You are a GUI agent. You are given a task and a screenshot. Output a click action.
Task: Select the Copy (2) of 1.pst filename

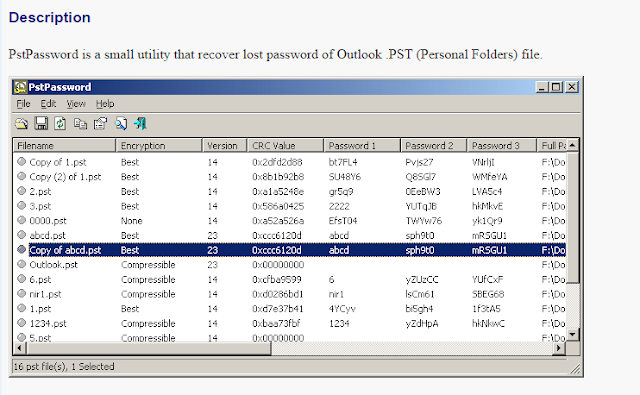(x=65, y=177)
